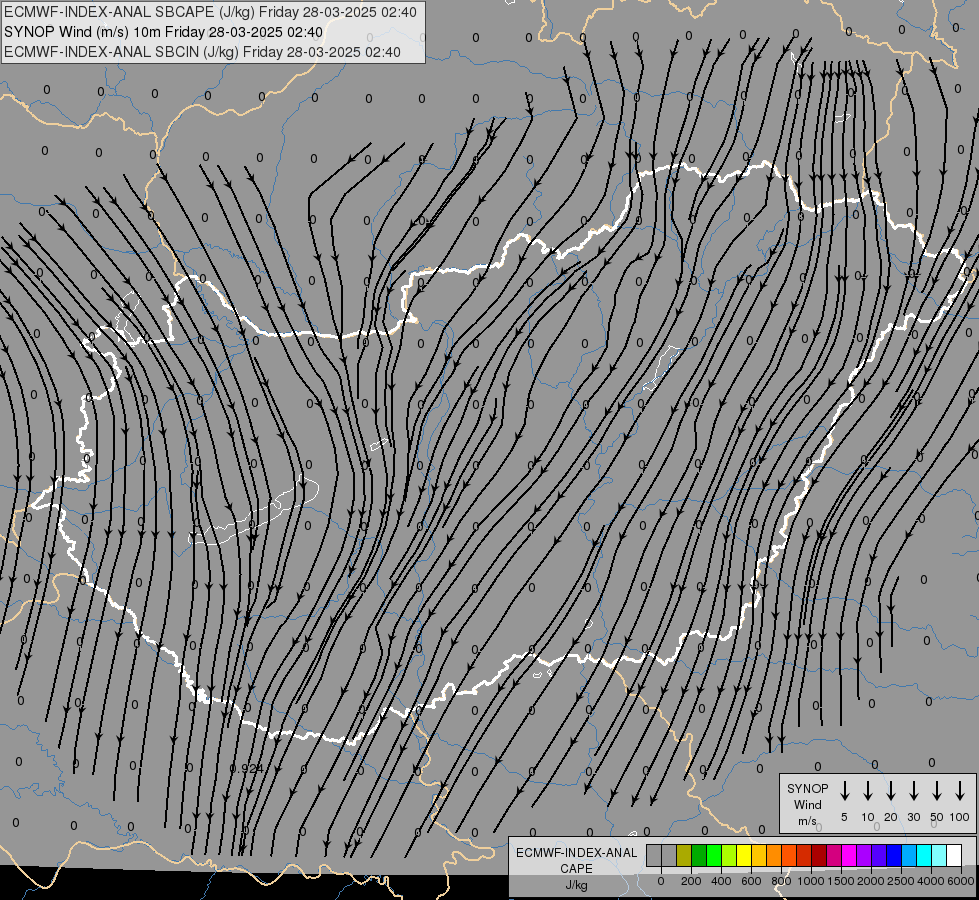This screenshot has width=979, height=900.
Task: Pick the dark green CAPE legend swatch
Action: coord(699,855)
